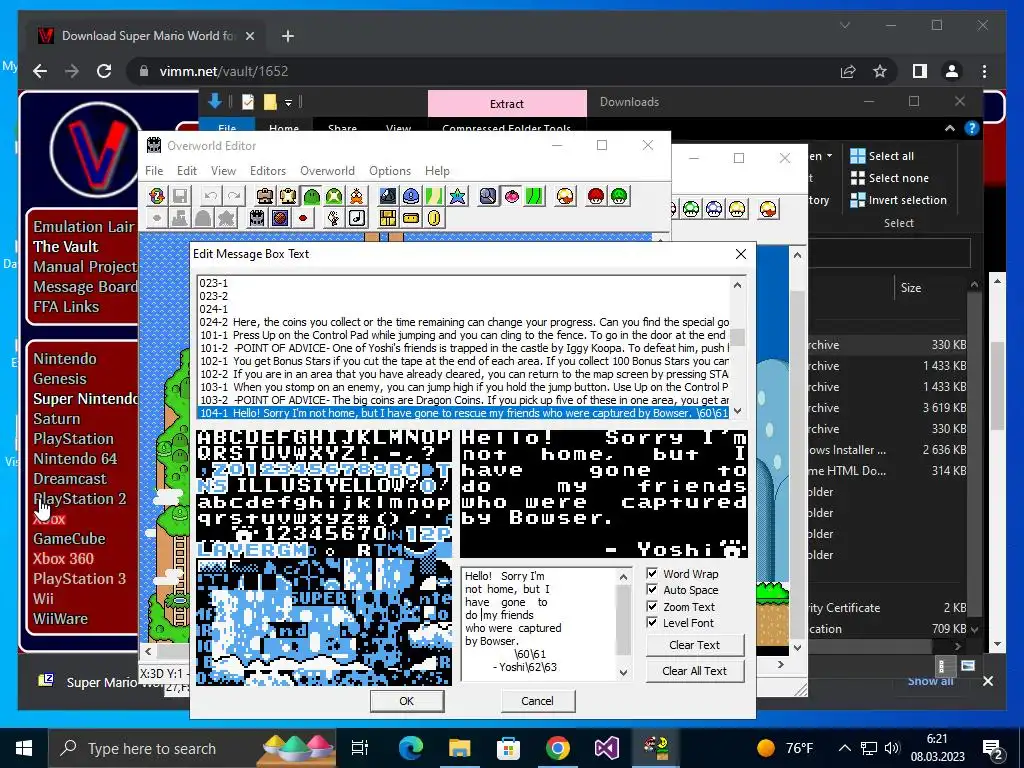Click the redo arrow in Overworld Editor toolbar

click(233, 196)
